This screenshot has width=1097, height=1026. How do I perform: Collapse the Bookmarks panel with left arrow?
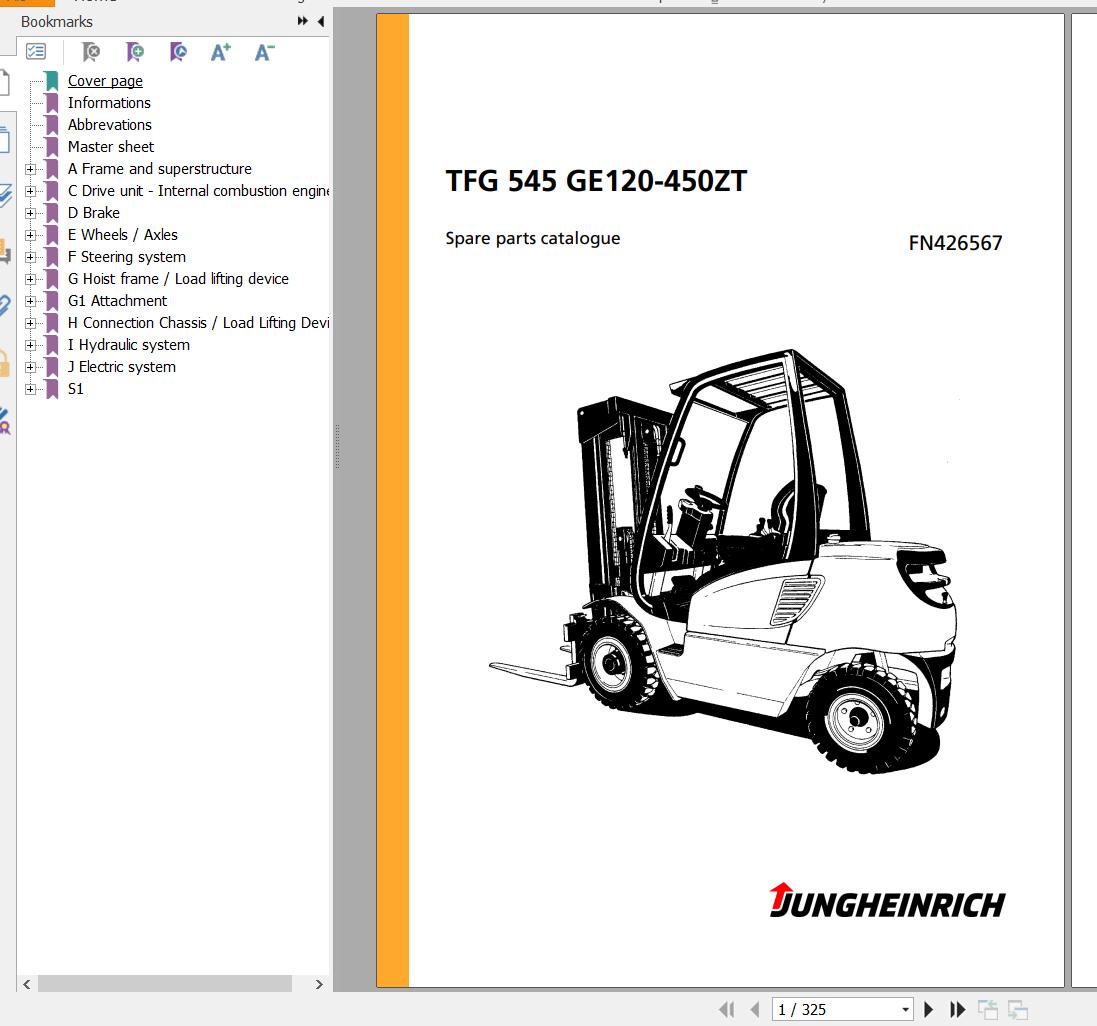coord(321,21)
